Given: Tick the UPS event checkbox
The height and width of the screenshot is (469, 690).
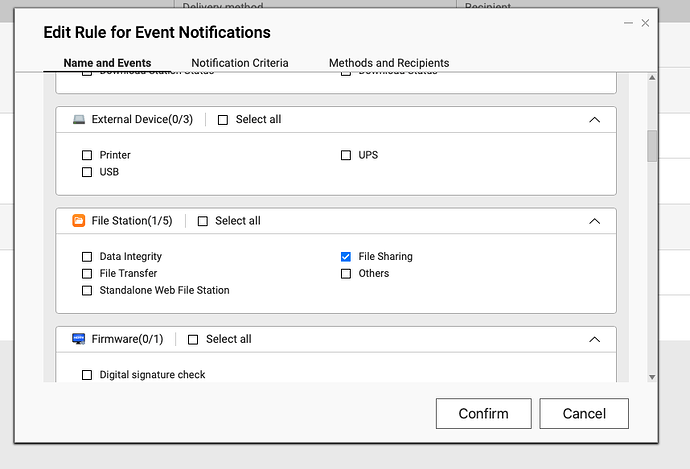Looking at the screenshot, I should coord(346,155).
